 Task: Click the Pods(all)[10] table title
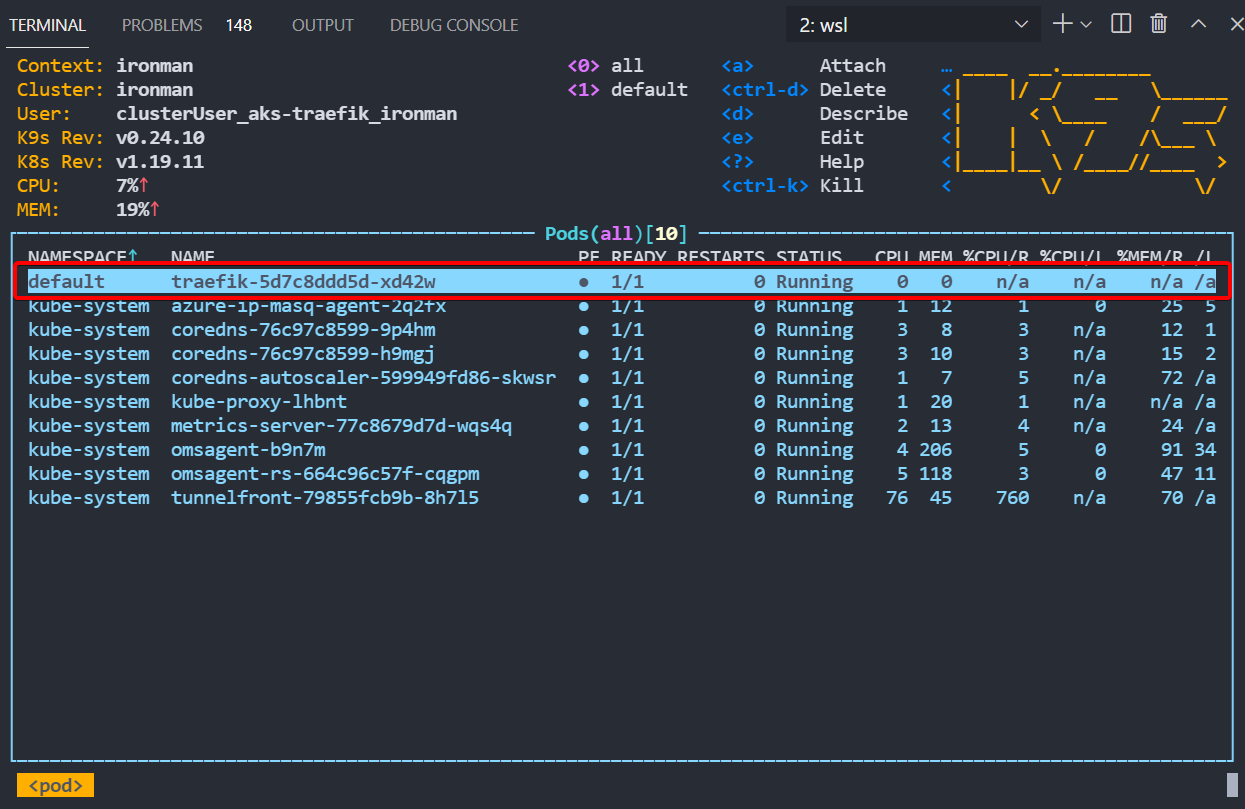pos(616,234)
